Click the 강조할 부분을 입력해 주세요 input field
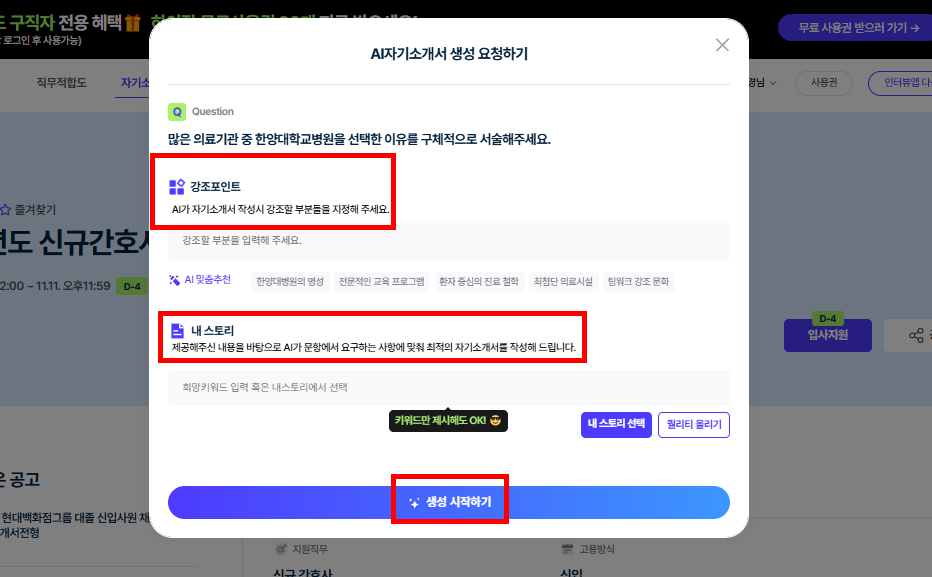This screenshot has width=932, height=577. [x=448, y=241]
